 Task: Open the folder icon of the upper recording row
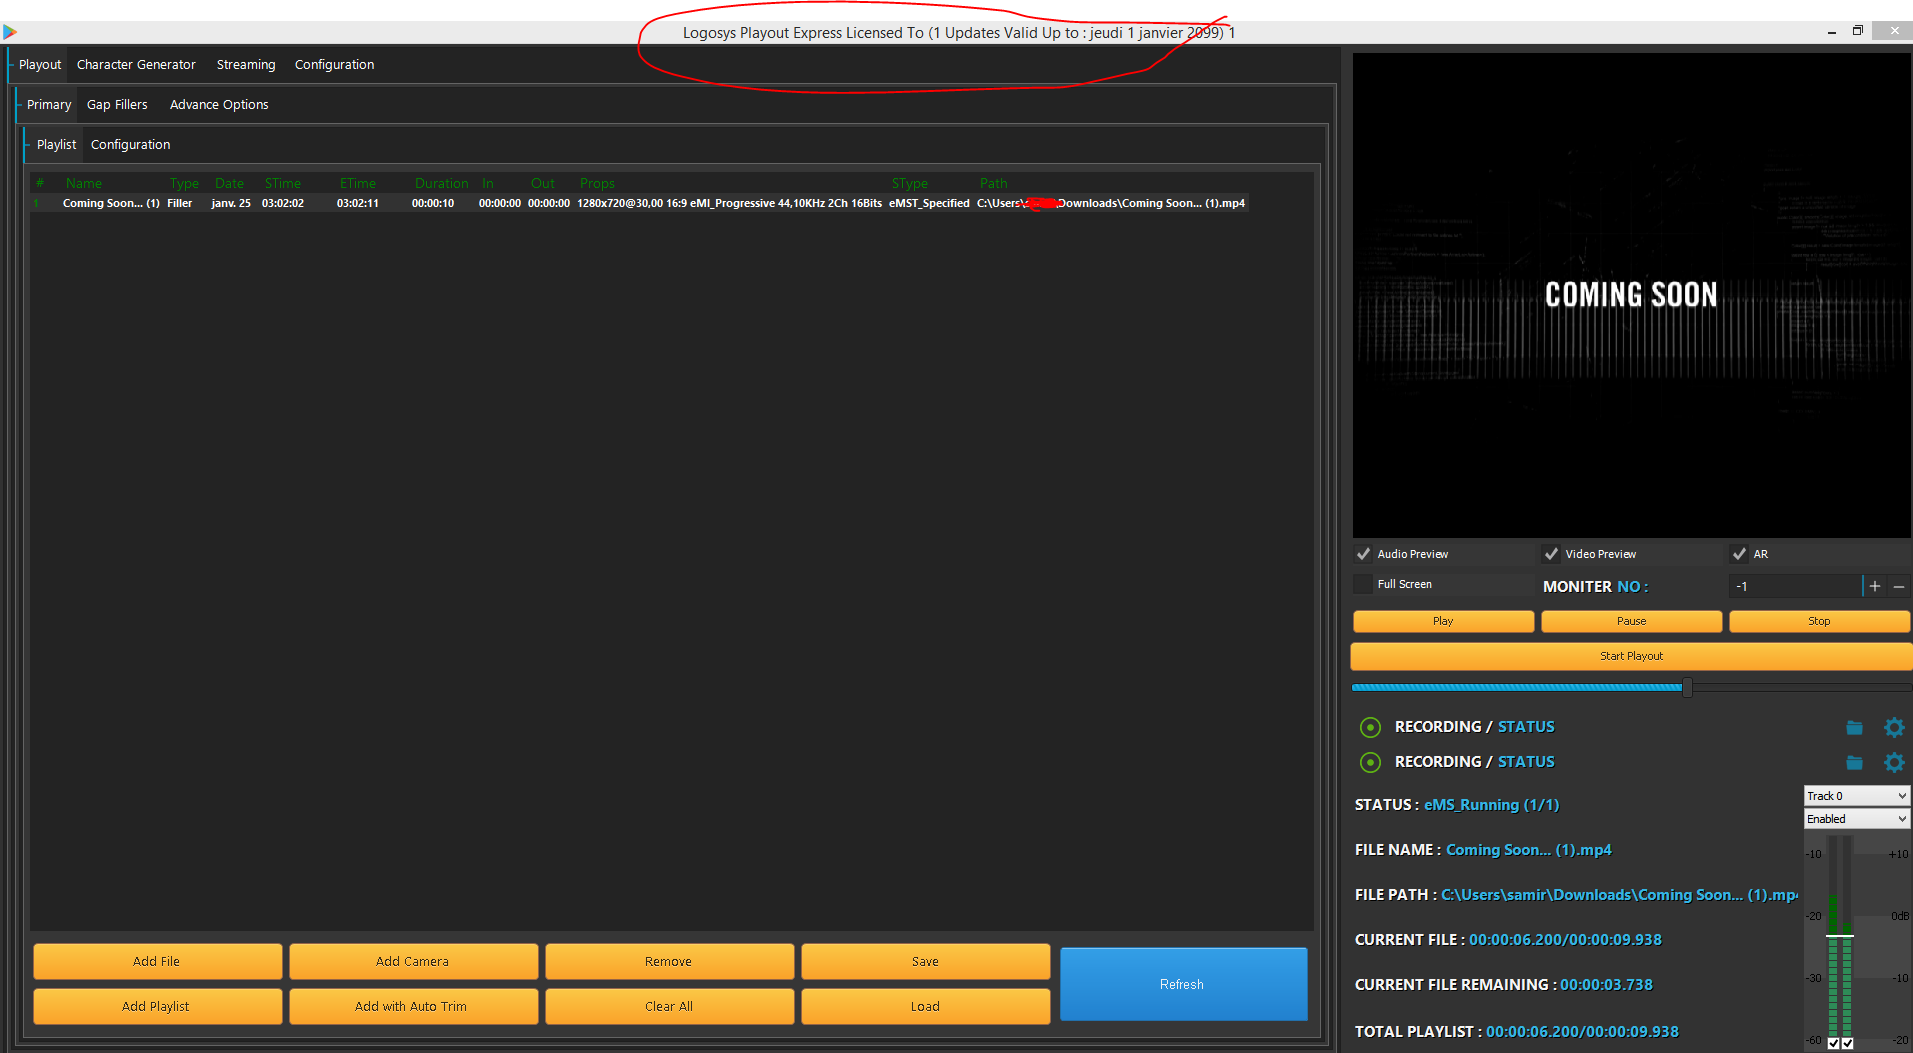coord(1854,728)
